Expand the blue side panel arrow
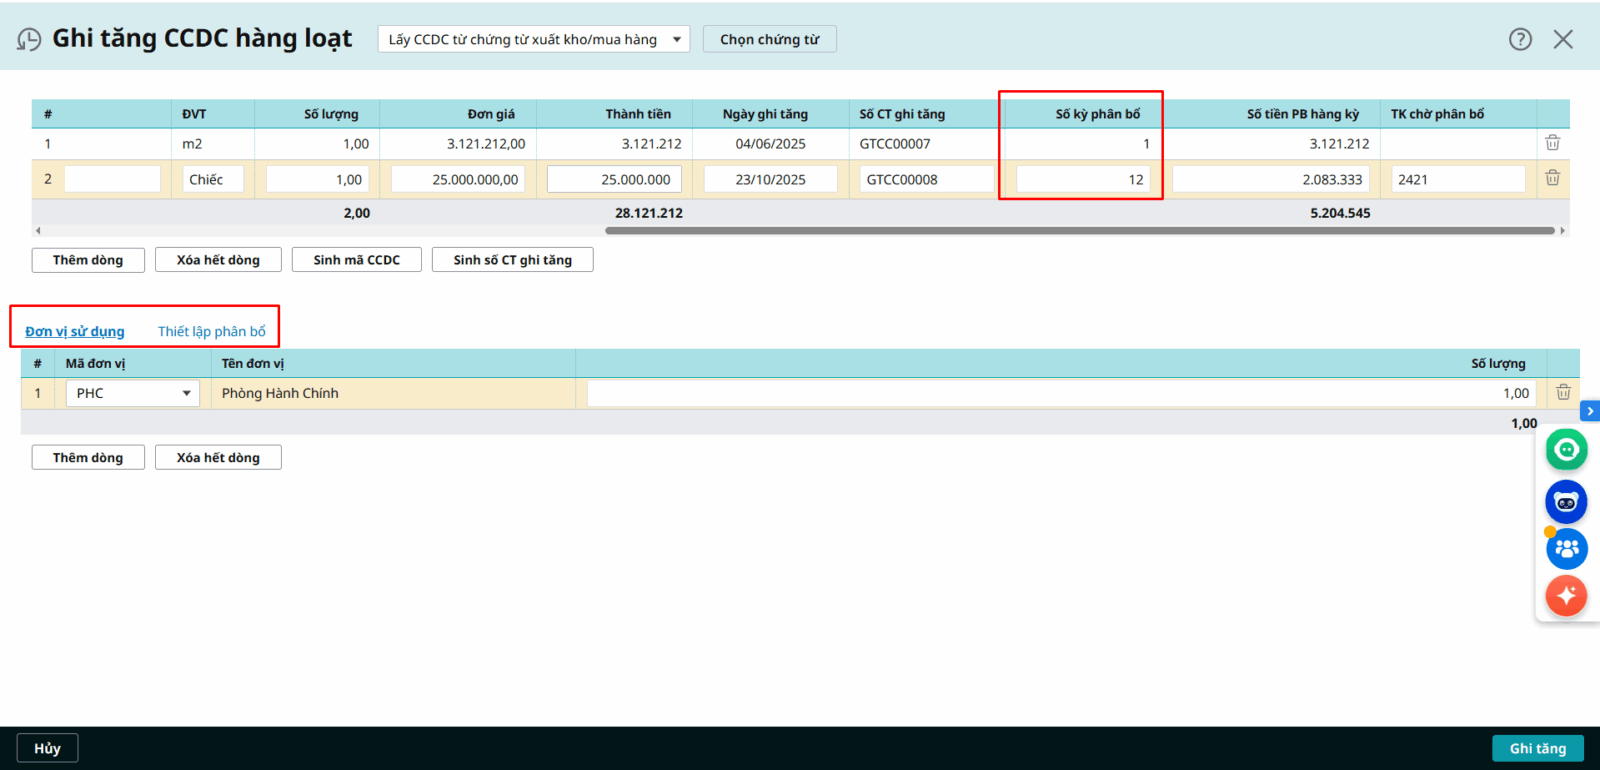 [1590, 411]
